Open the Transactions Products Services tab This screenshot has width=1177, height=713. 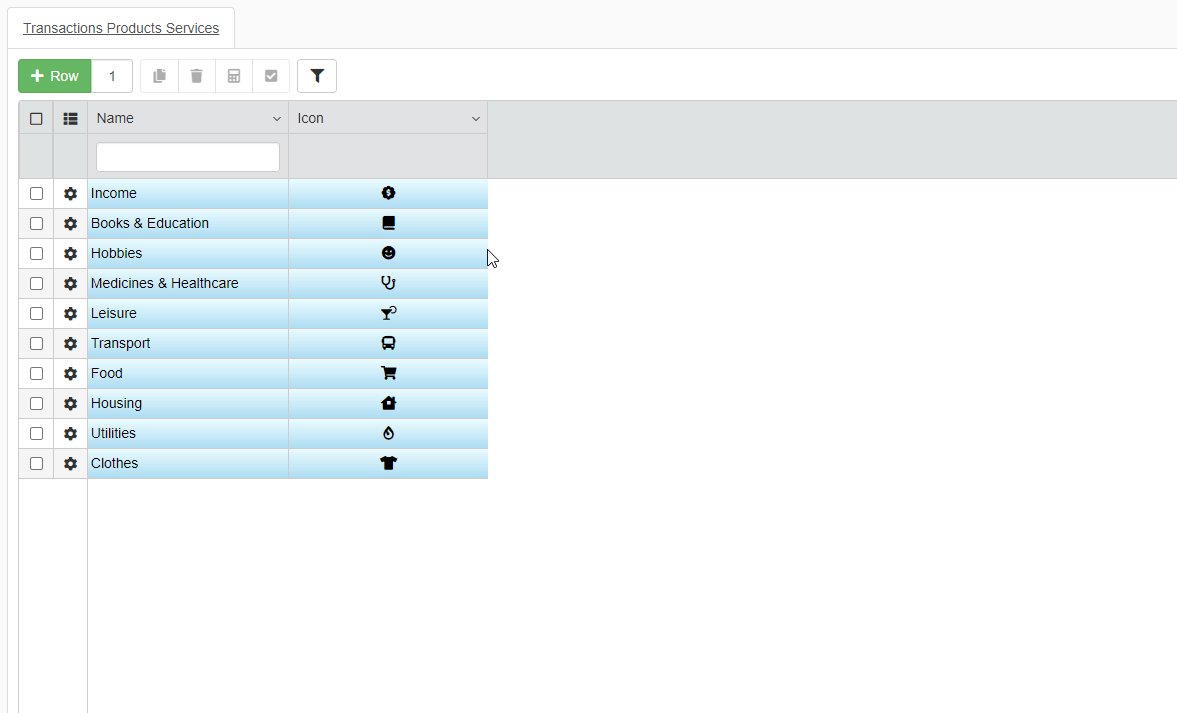121,28
